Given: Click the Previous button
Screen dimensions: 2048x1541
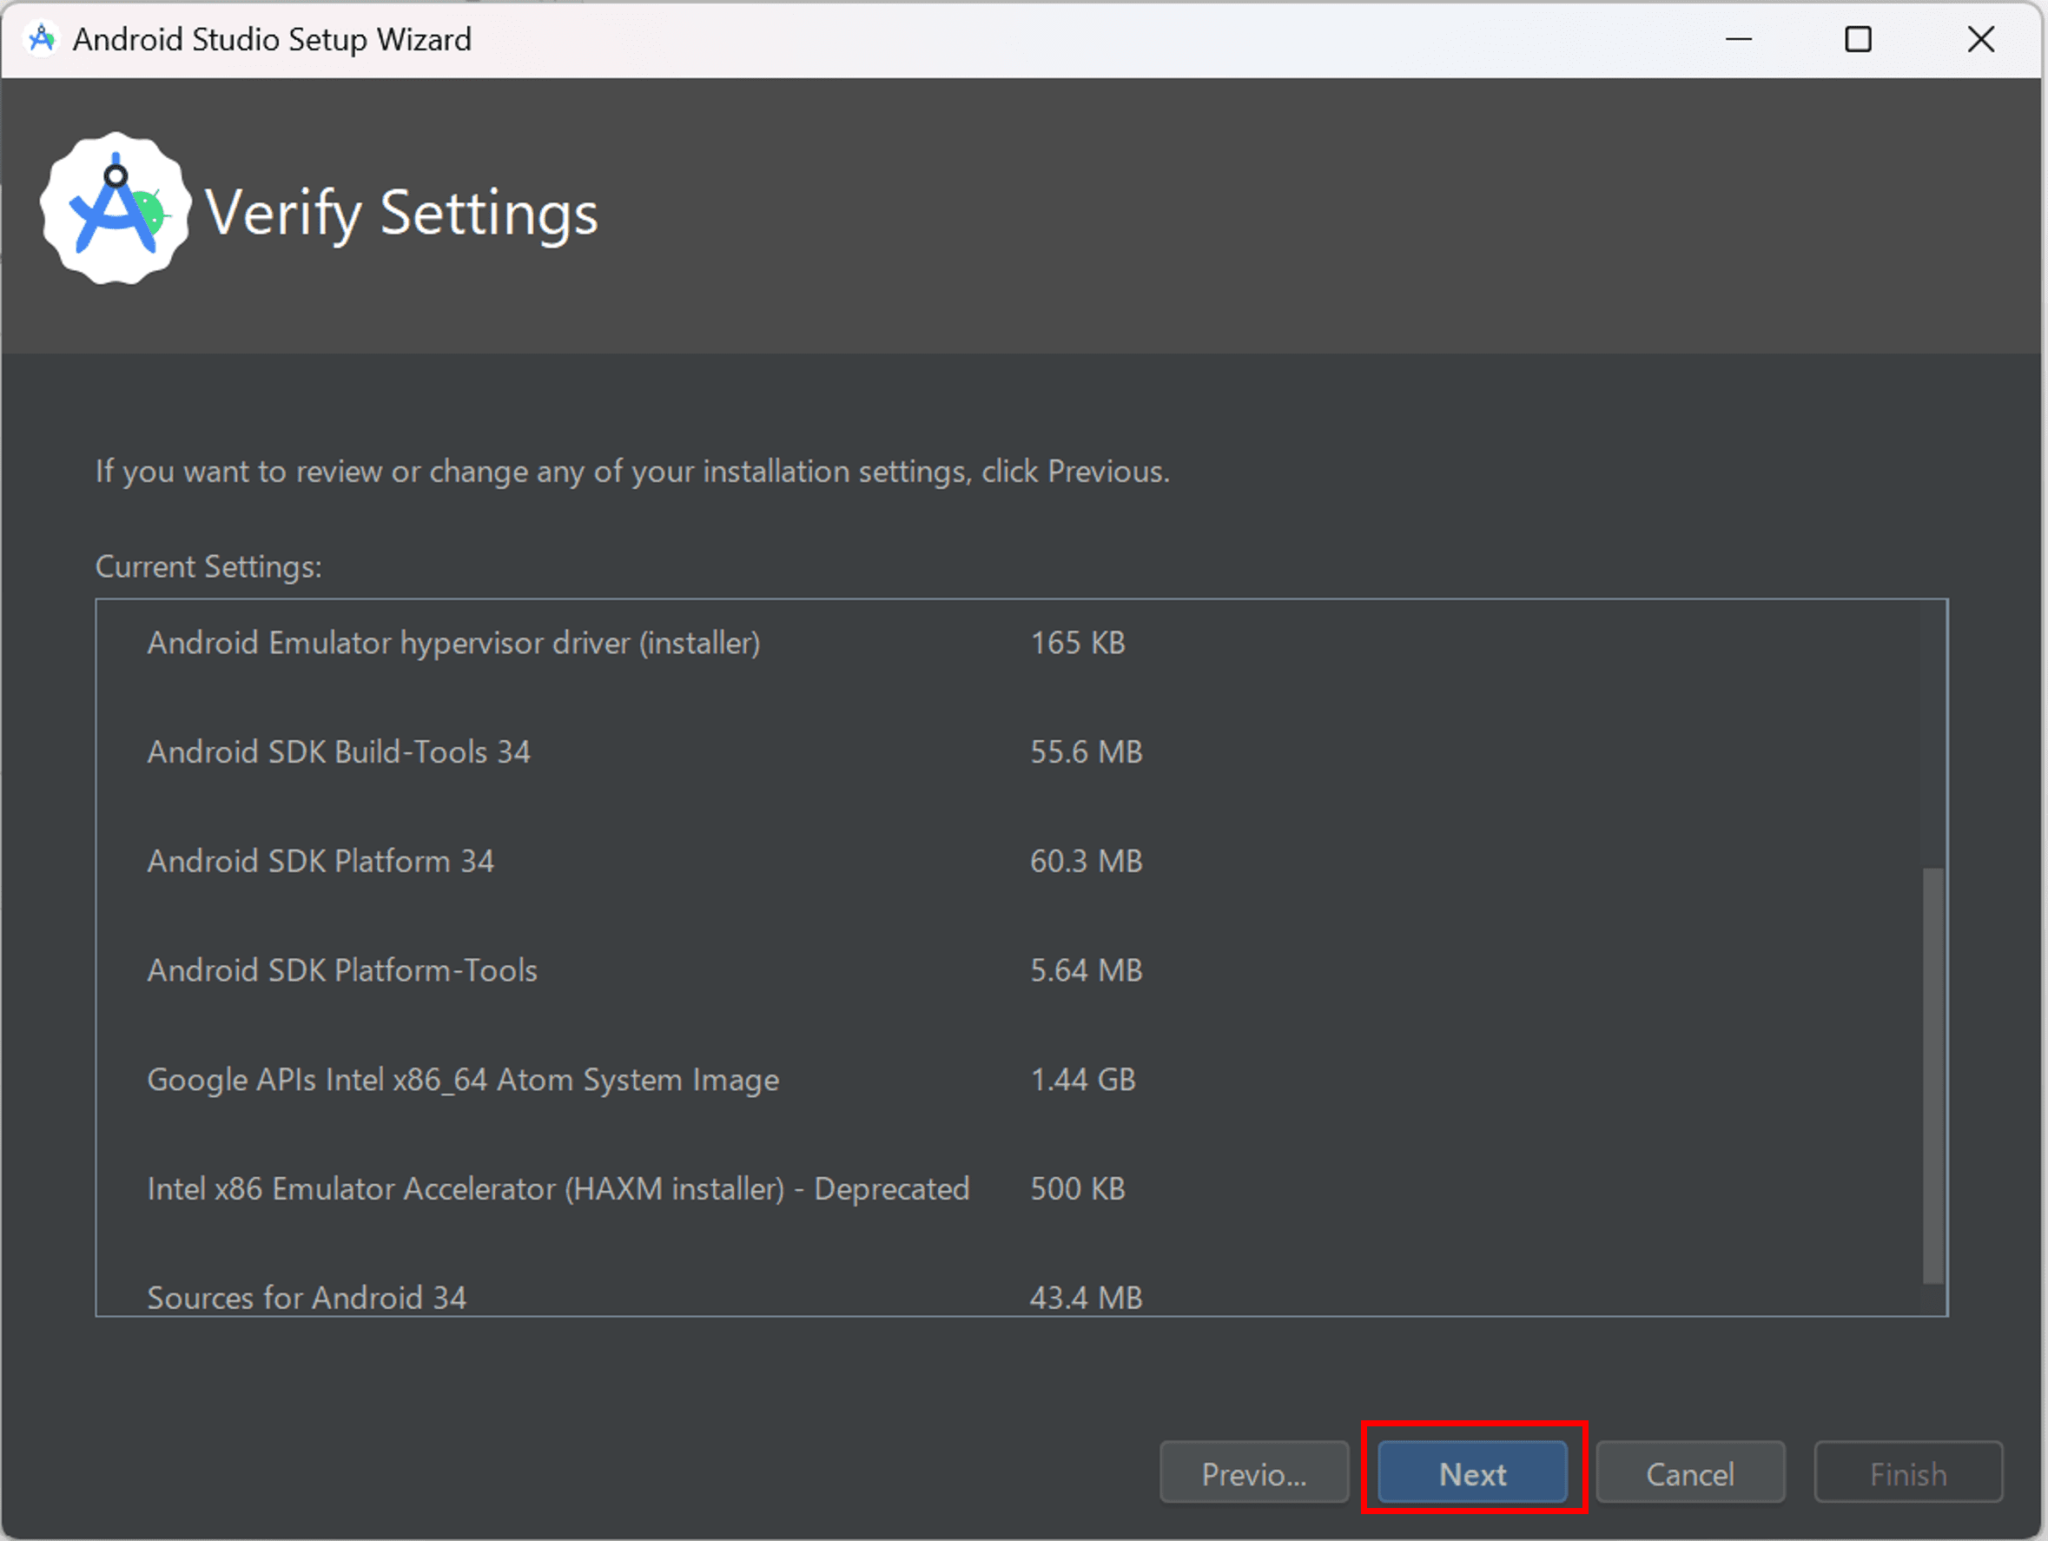Looking at the screenshot, I should [x=1253, y=1472].
